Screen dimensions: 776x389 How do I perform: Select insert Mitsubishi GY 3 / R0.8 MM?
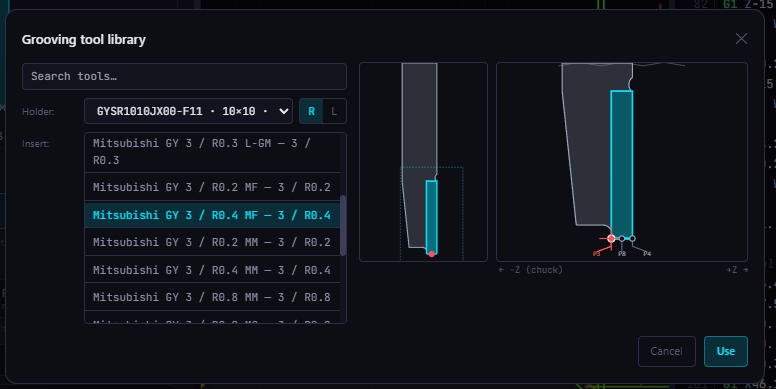click(212, 297)
